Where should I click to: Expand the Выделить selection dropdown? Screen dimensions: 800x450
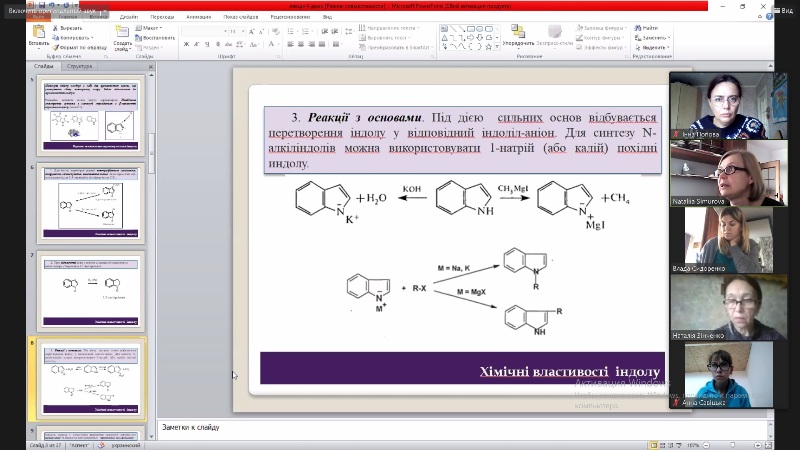(x=655, y=47)
